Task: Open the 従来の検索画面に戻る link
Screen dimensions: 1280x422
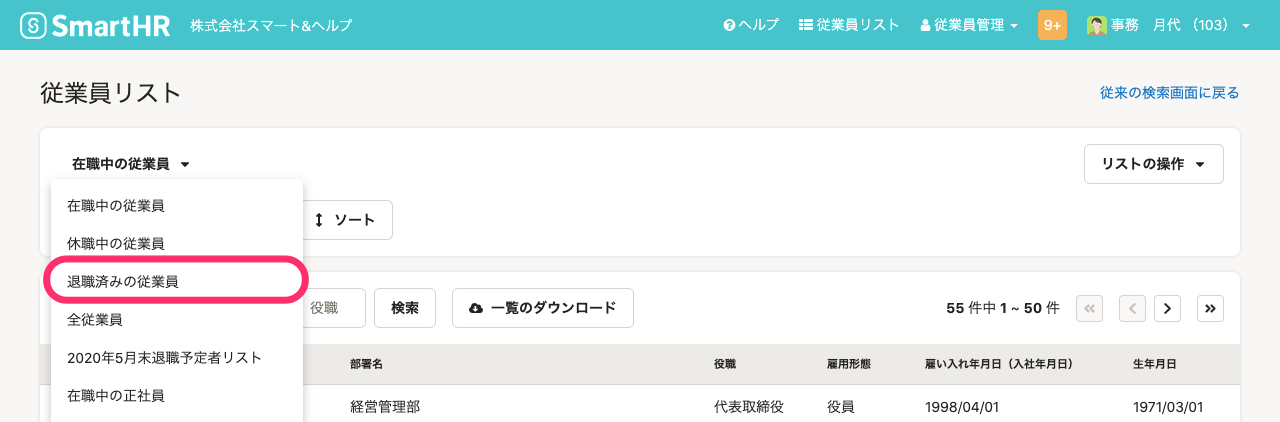Action: (x=1169, y=93)
